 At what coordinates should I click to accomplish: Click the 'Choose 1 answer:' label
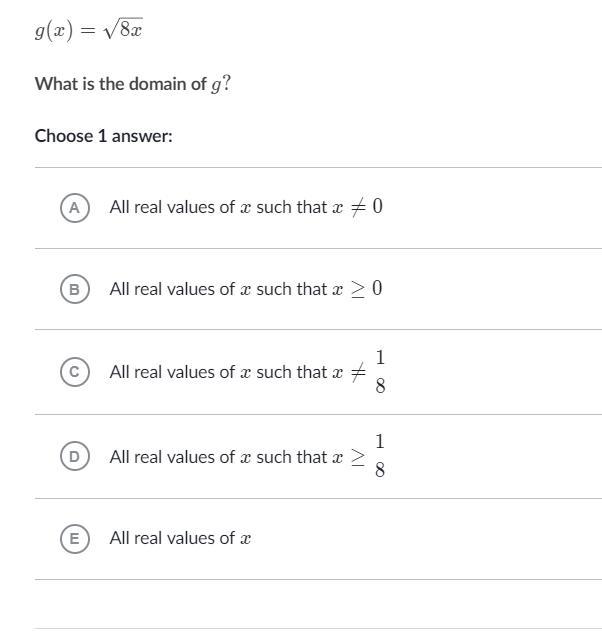pyautogui.click(x=104, y=135)
